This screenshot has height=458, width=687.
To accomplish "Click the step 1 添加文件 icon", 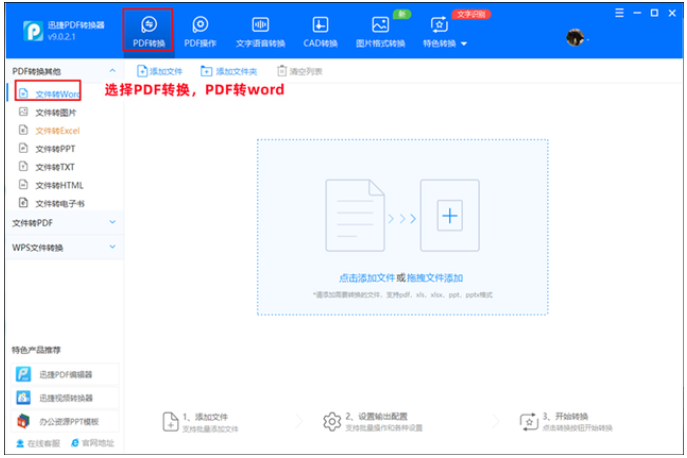I will click(170, 422).
